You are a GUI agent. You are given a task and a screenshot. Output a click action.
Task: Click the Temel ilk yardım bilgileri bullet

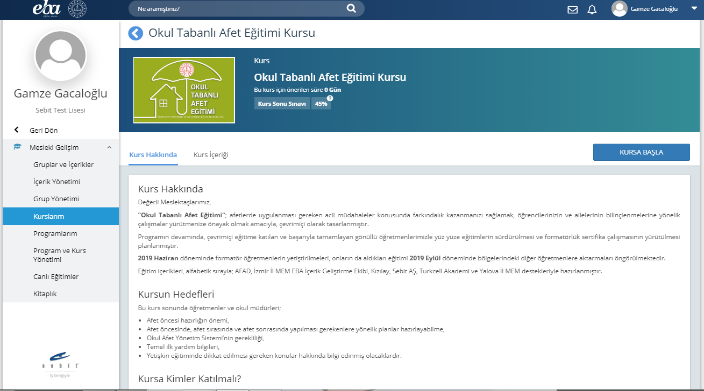183,347
